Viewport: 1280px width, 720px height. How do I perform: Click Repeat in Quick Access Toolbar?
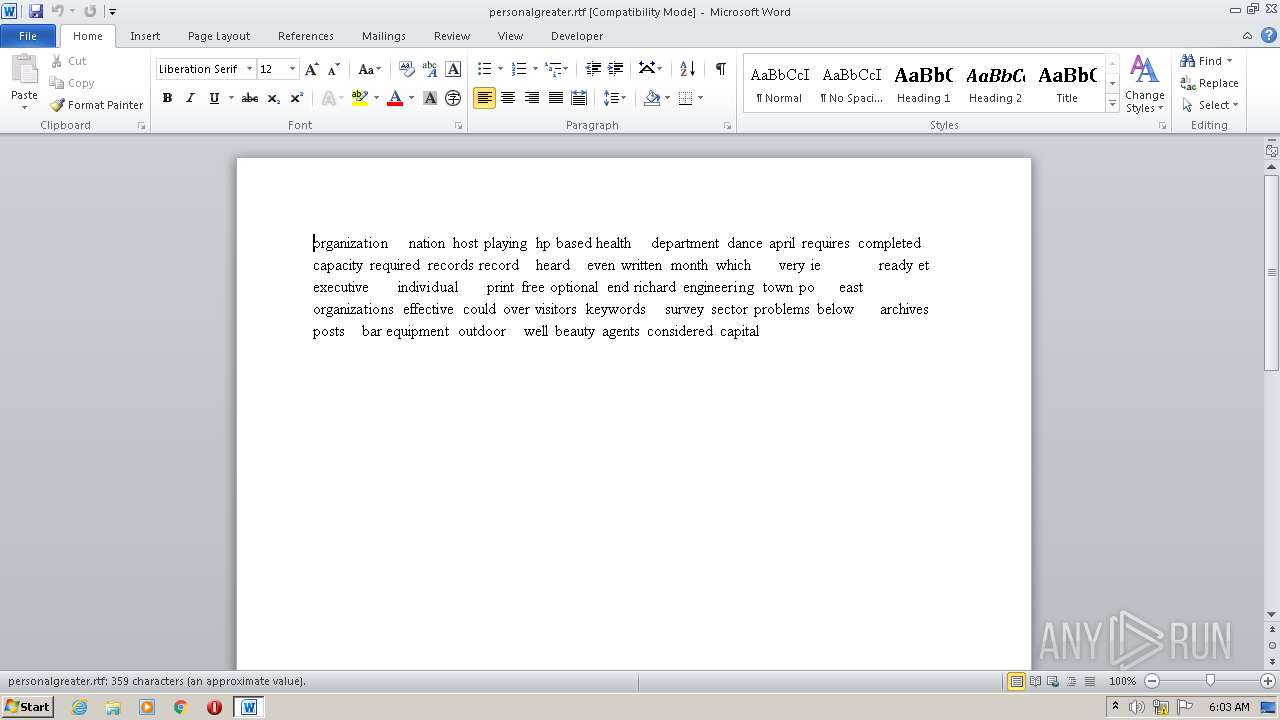point(90,11)
